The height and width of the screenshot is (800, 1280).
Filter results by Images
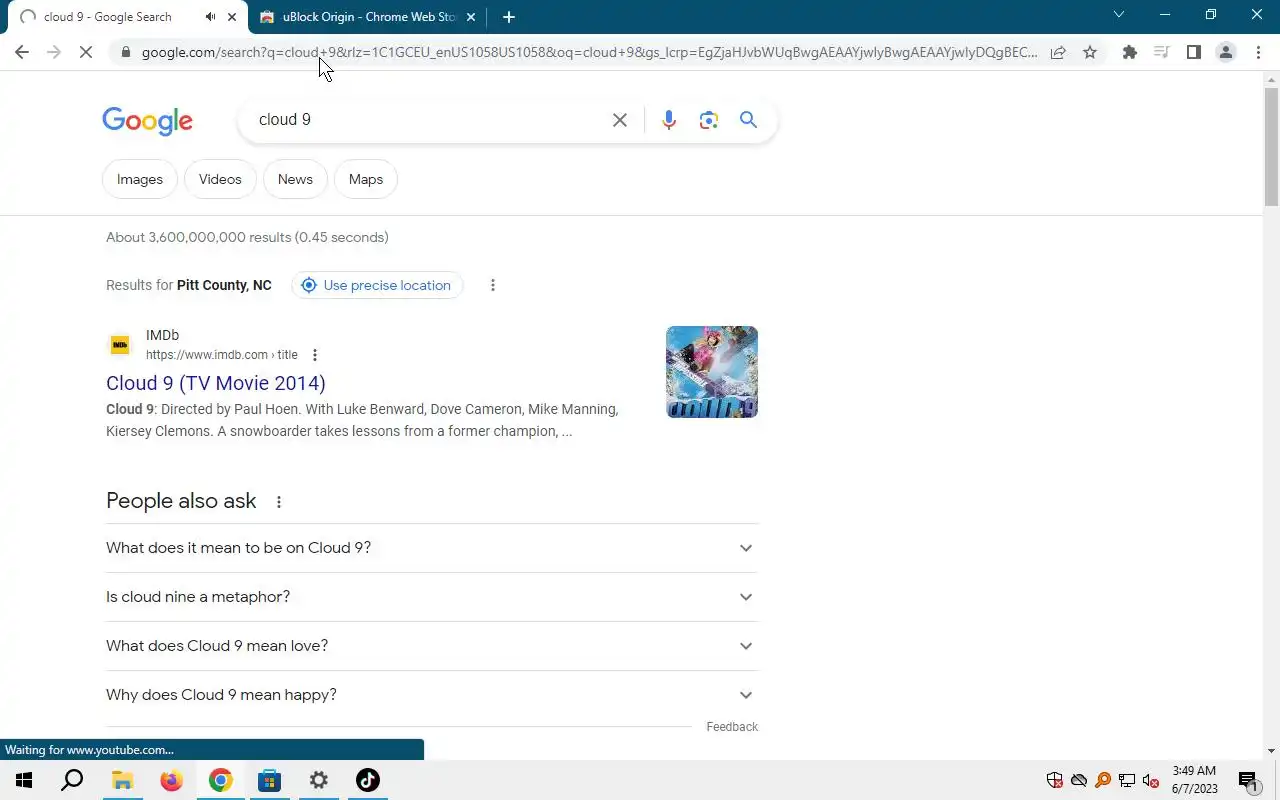tap(140, 179)
